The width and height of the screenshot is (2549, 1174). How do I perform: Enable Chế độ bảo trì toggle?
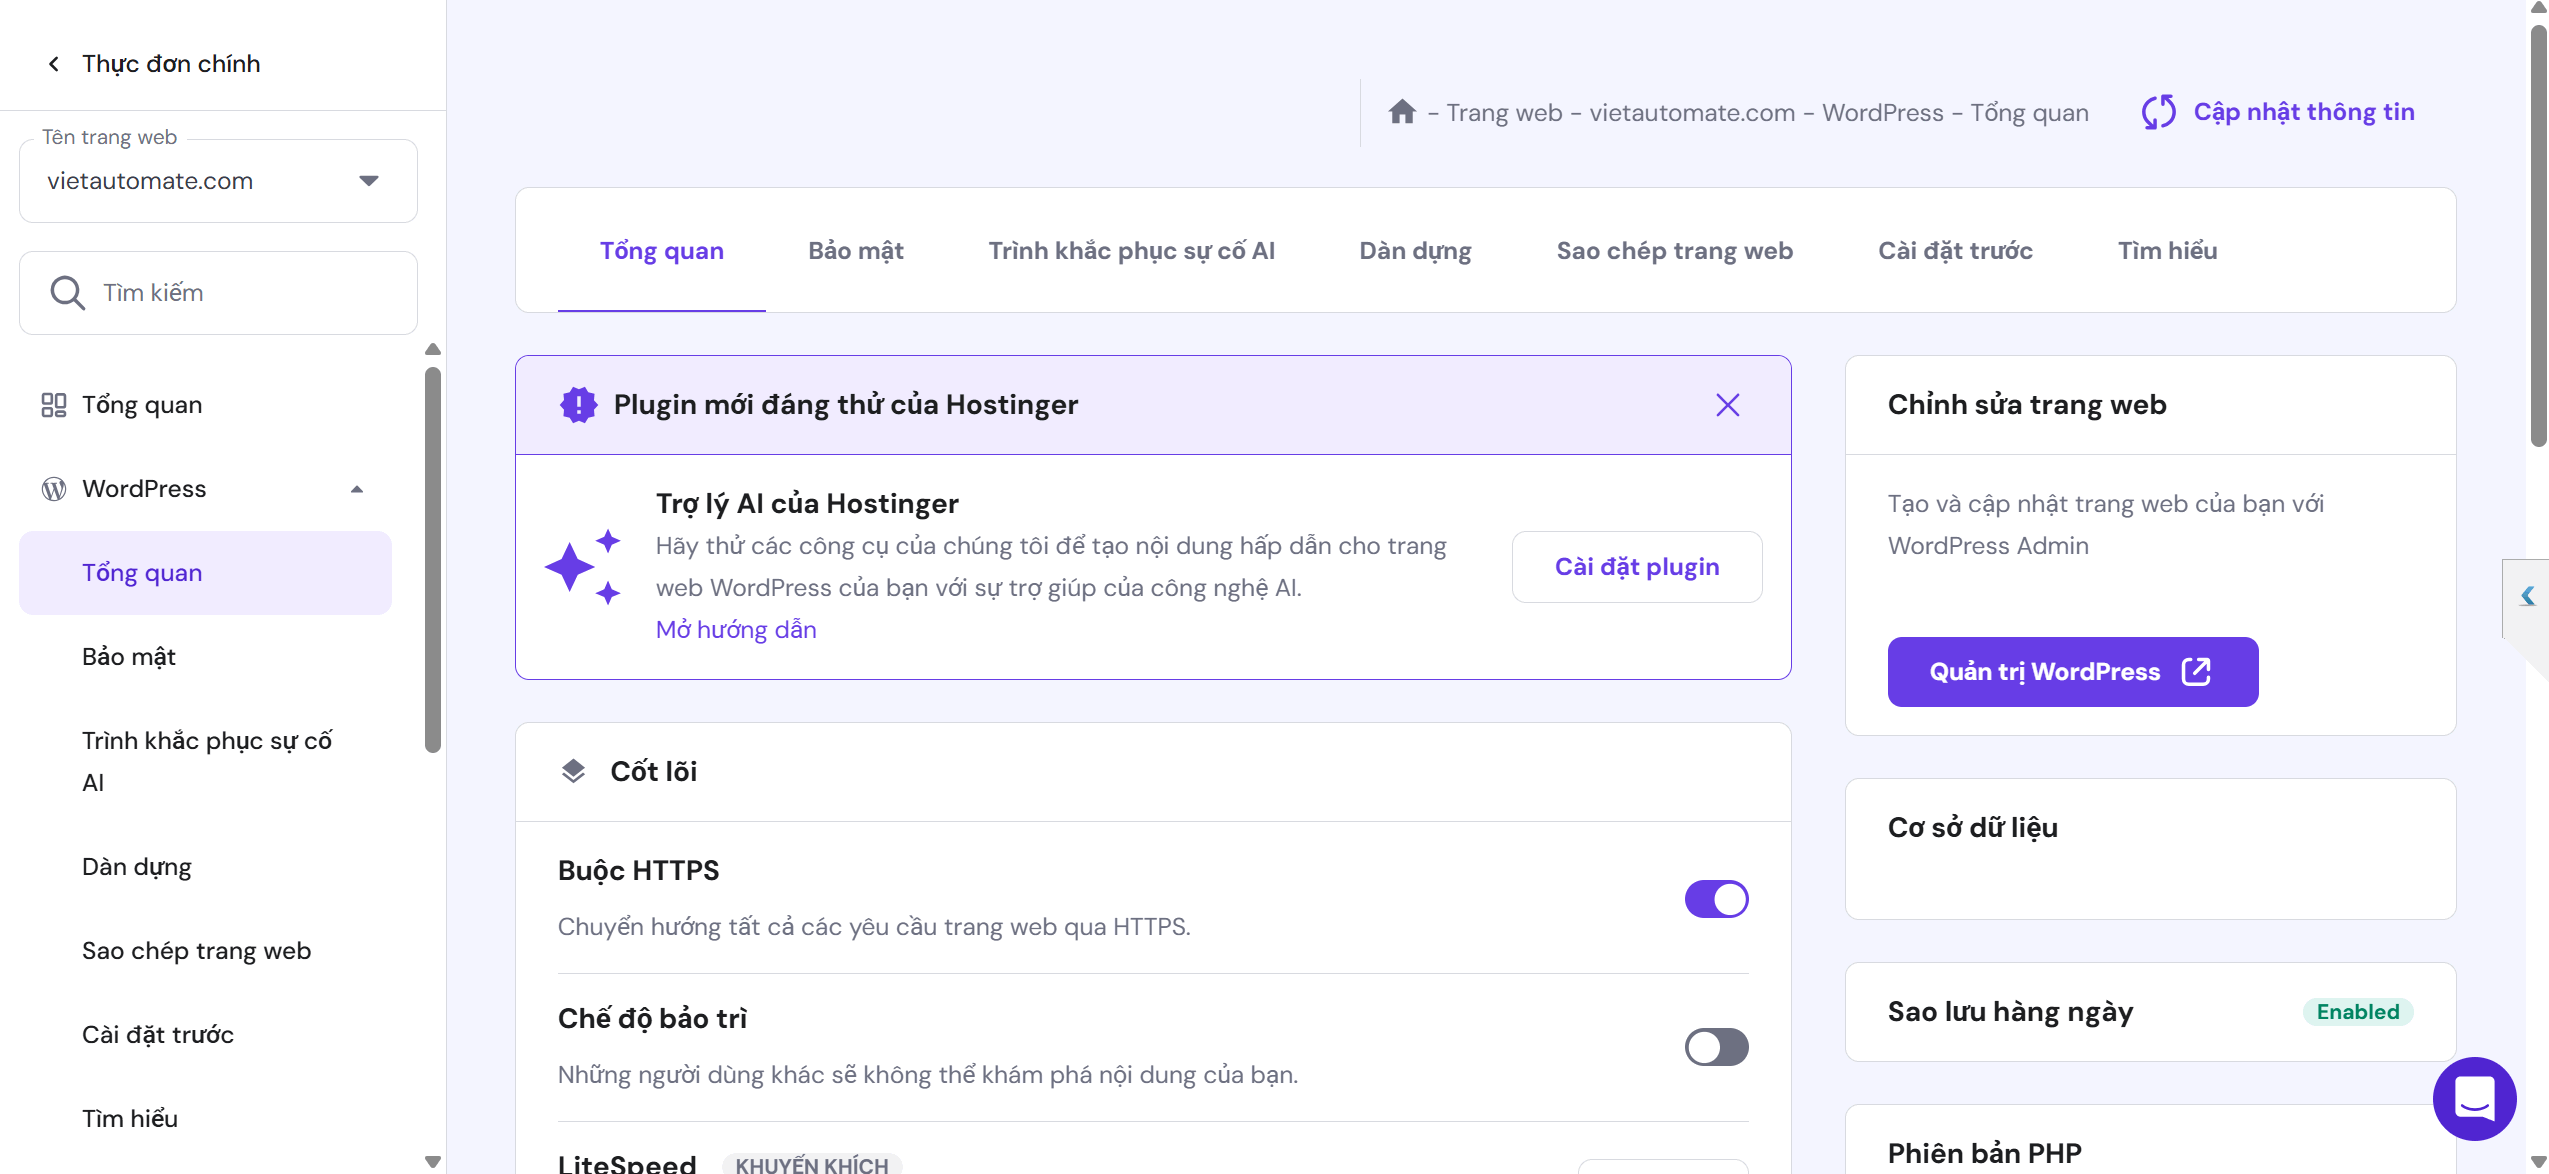(1716, 1047)
